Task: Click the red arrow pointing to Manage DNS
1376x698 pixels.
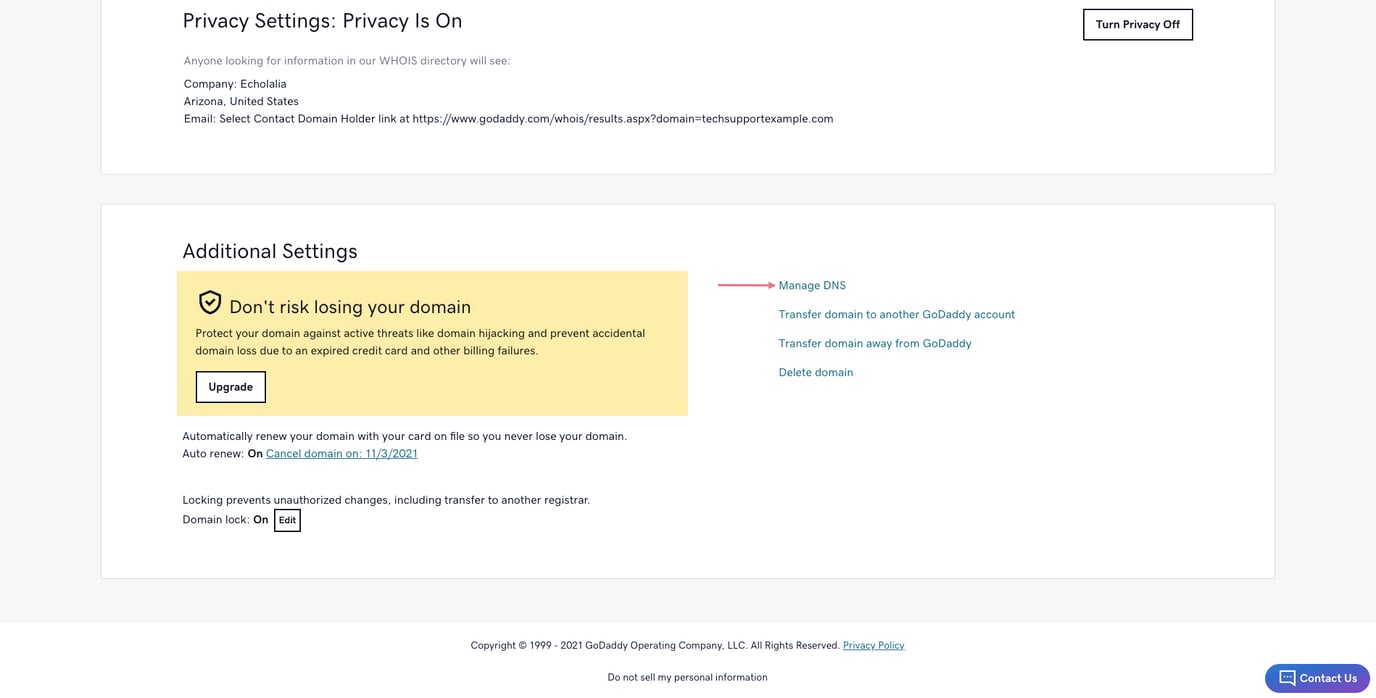Action: [x=746, y=284]
